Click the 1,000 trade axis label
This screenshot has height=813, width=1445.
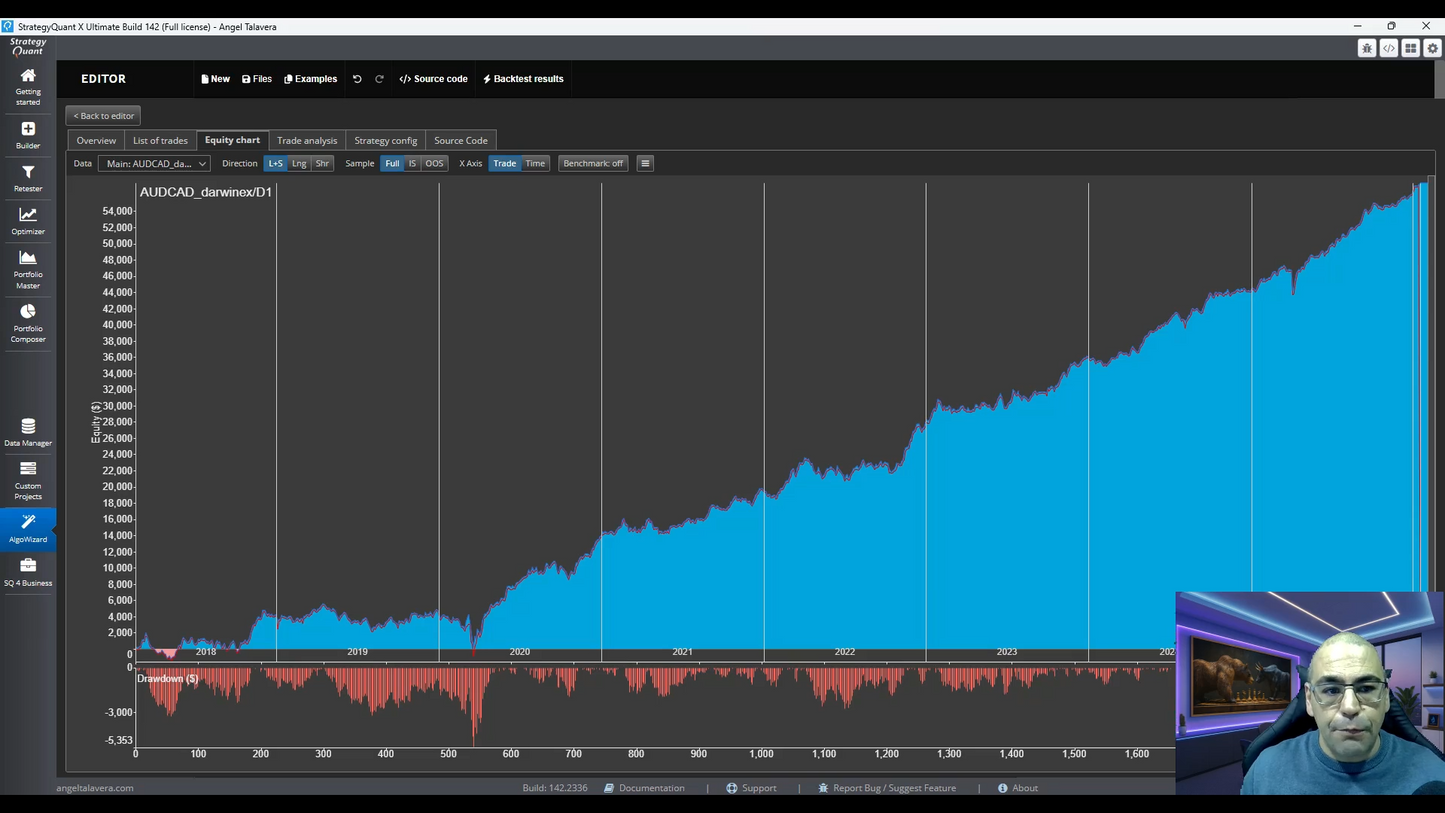[x=761, y=754]
